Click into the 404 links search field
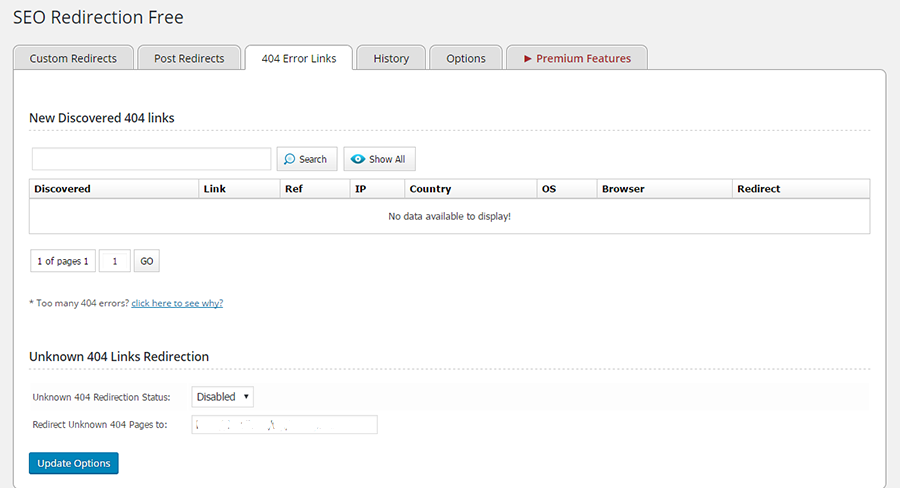 (152, 159)
